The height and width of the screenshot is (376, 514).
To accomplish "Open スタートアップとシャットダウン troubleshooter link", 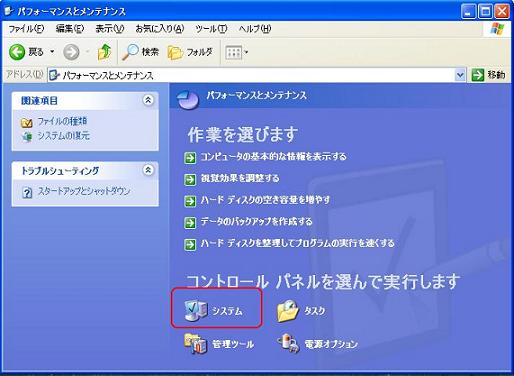I will point(84,191).
